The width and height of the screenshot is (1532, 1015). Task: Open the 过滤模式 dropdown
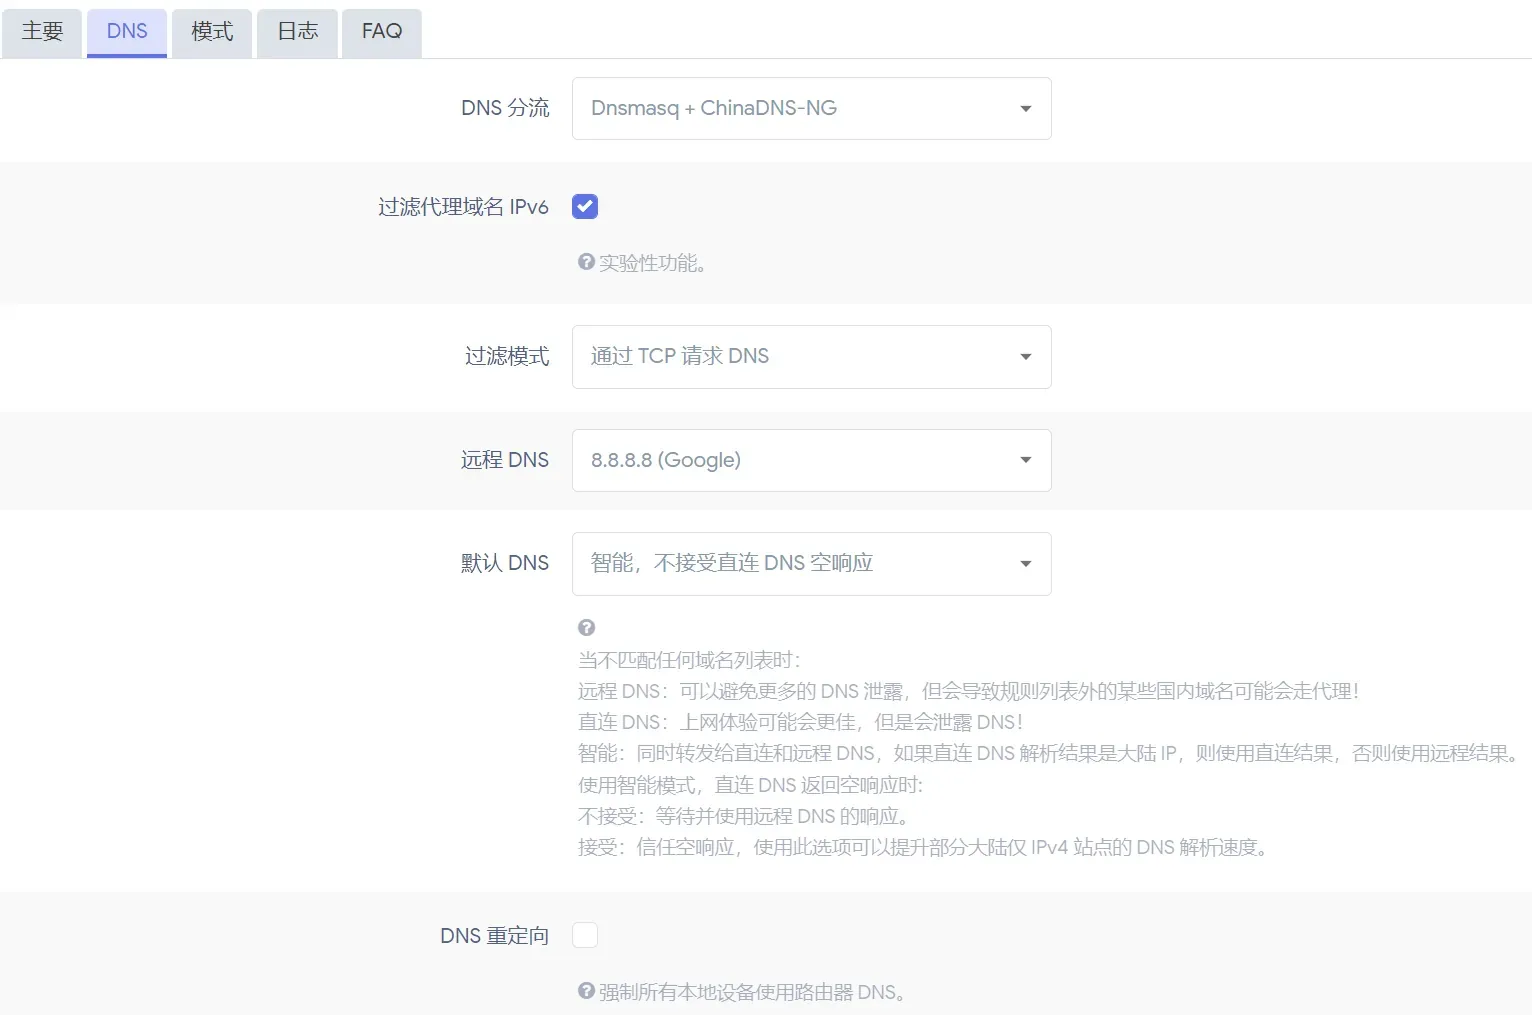pos(811,356)
